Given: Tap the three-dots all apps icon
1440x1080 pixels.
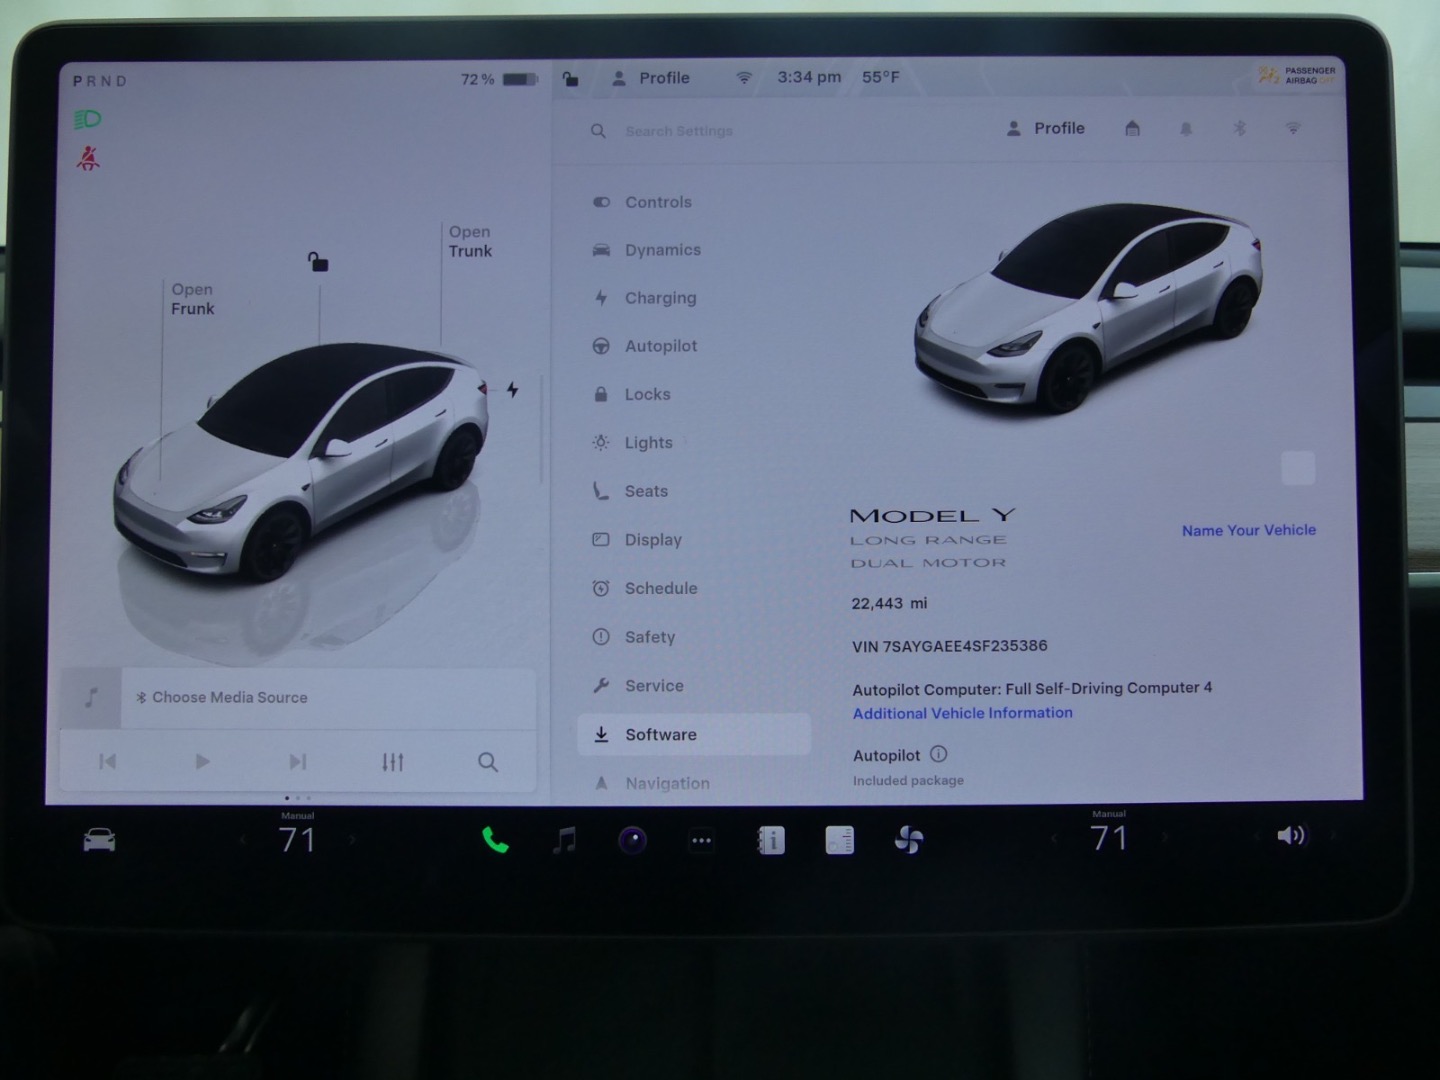Looking at the screenshot, I should pyautogui.click(x=702, y=841).
